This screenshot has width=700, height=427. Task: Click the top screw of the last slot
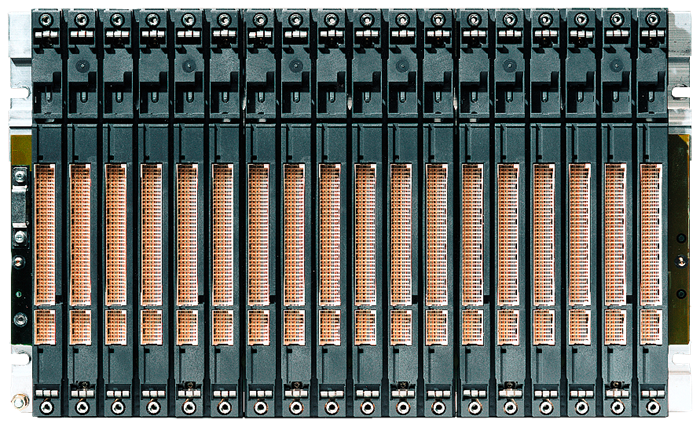[x=650, y=19]
